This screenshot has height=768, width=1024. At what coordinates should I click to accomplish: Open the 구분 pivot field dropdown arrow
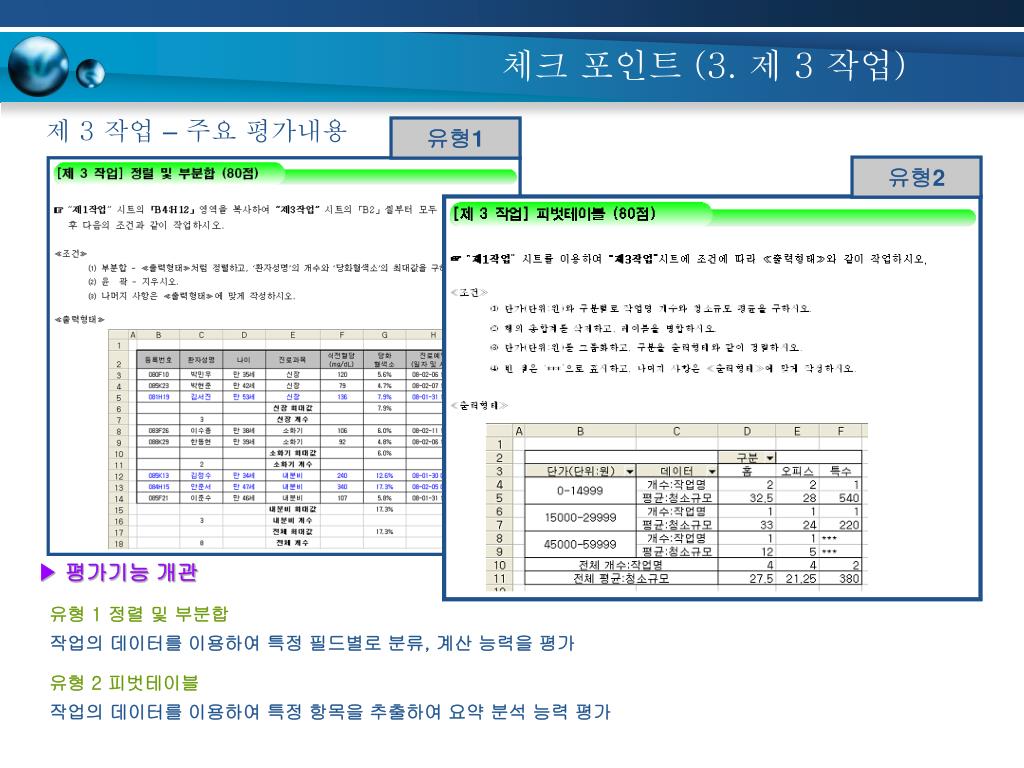pos(770,458)
